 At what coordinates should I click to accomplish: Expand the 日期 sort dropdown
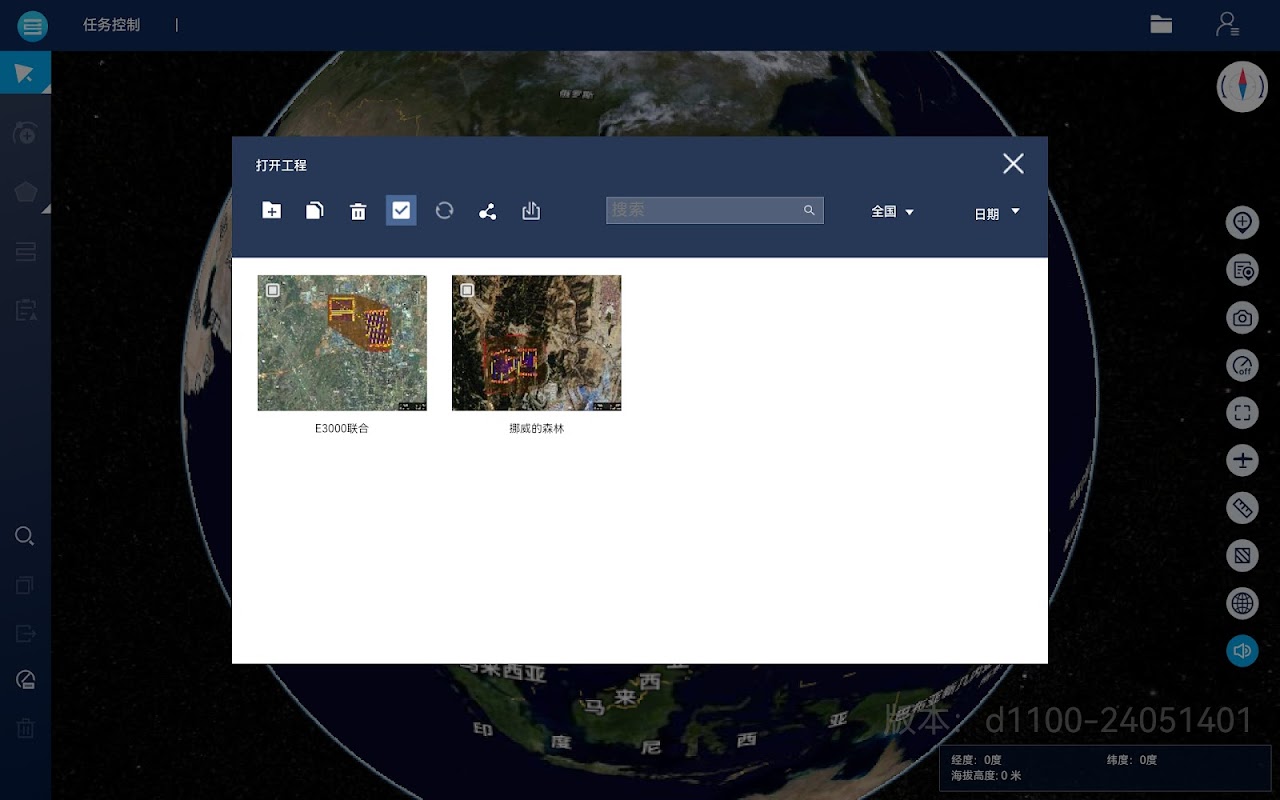(997, 213)
